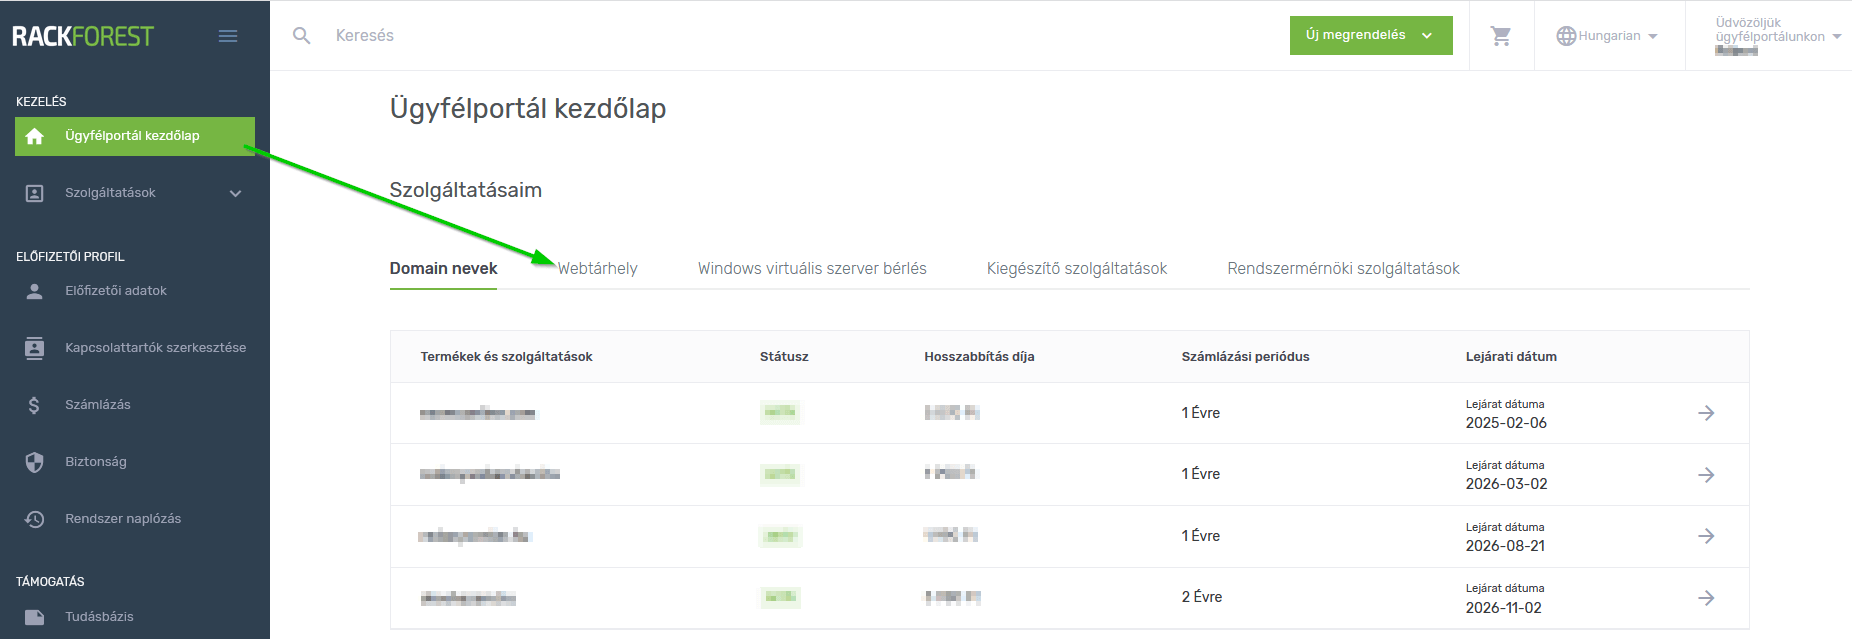Open the Új megrendelés dropdown button
The height and width of the screenshot is (639, 1852).
coord(1370,35)
